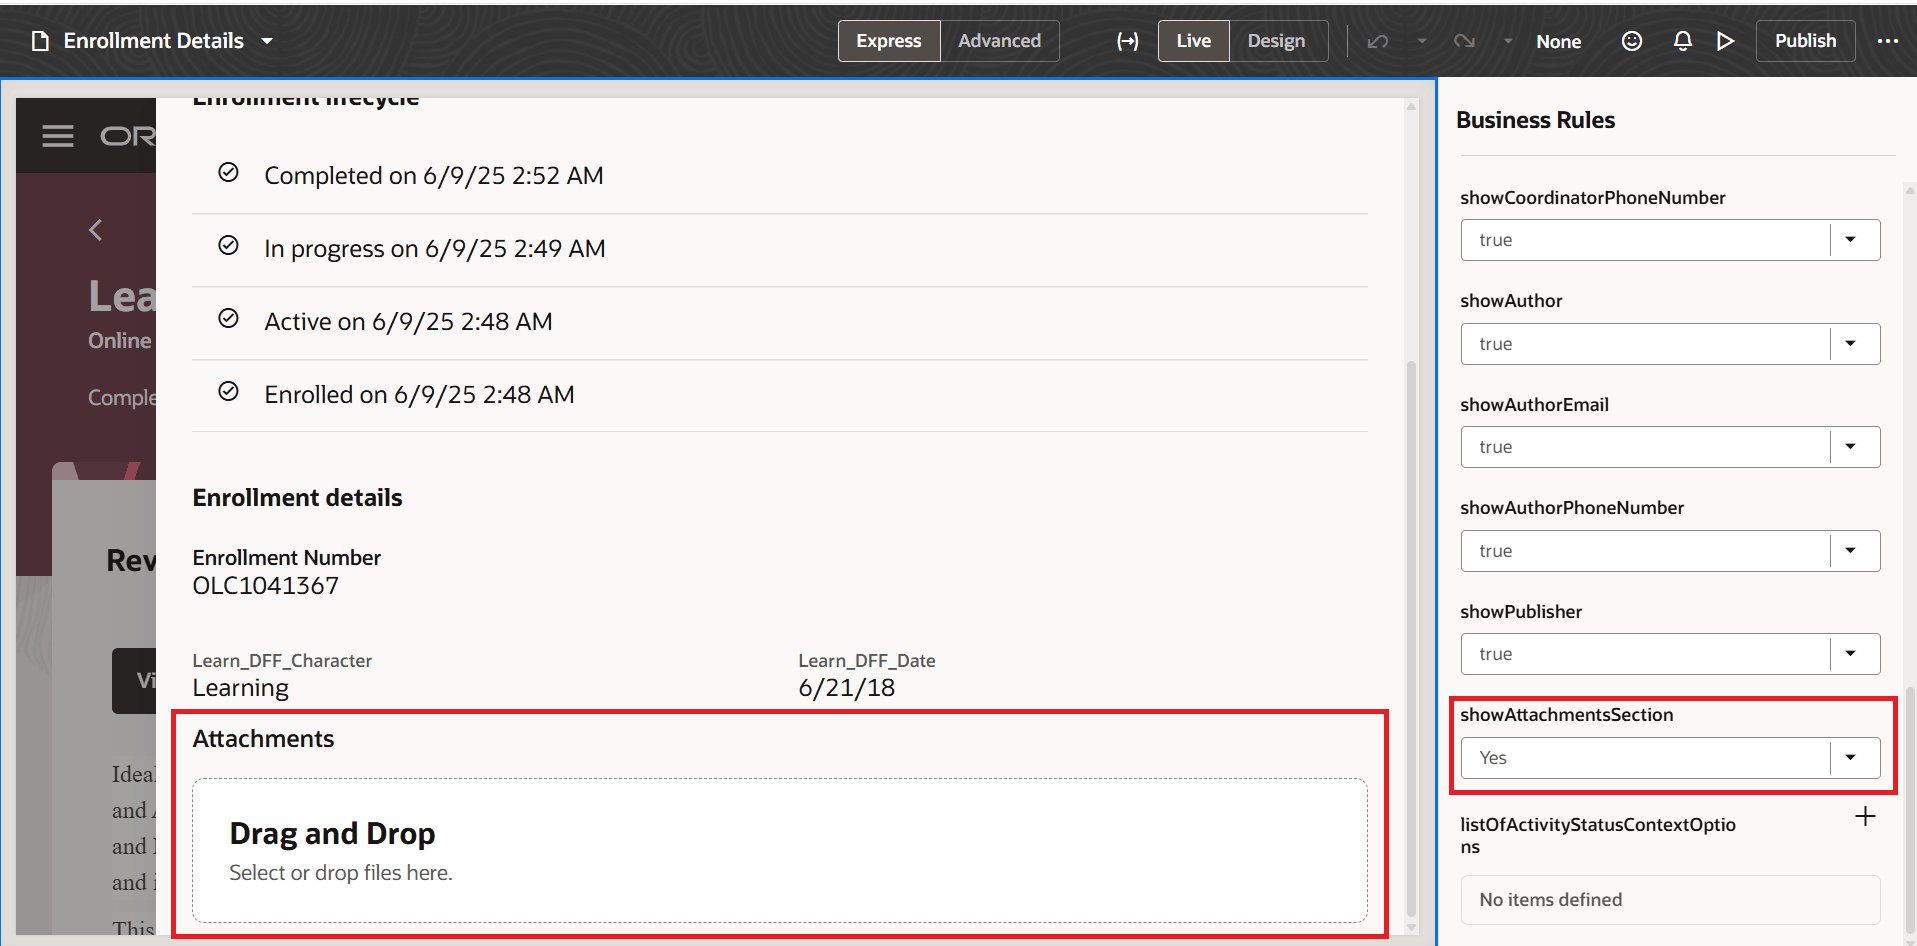Click the Attachments heading
This screenshot has width=1917, height=946.
[263, 739]
